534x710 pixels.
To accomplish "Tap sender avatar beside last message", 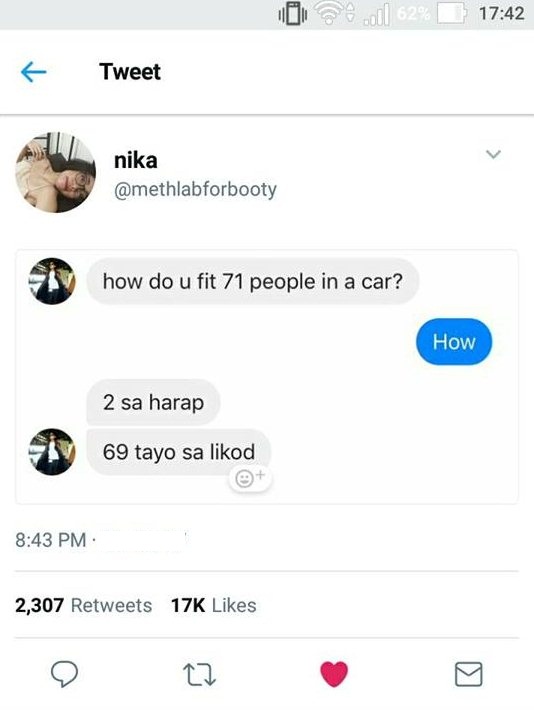I will (x=52, y=452).
